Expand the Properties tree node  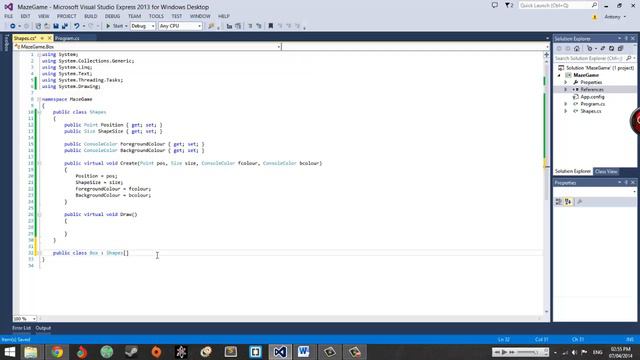(566, 82)
